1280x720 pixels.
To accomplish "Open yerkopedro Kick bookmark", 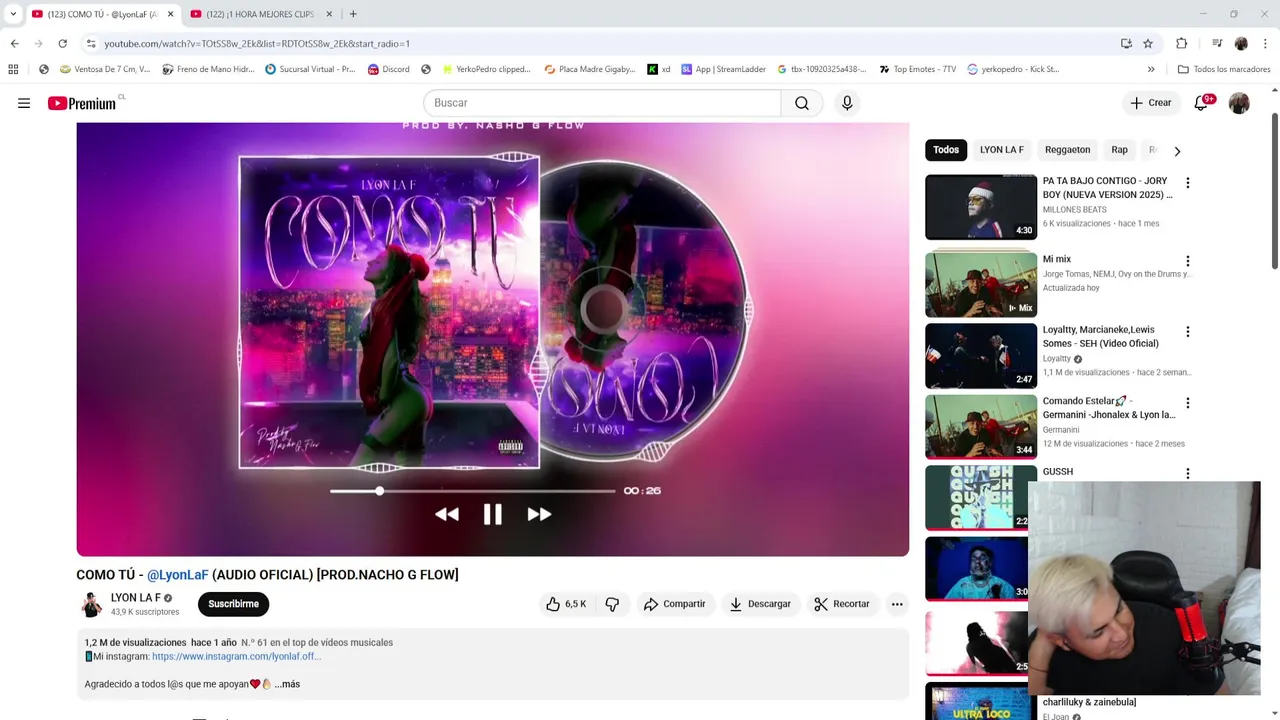I will point(1013,69).
